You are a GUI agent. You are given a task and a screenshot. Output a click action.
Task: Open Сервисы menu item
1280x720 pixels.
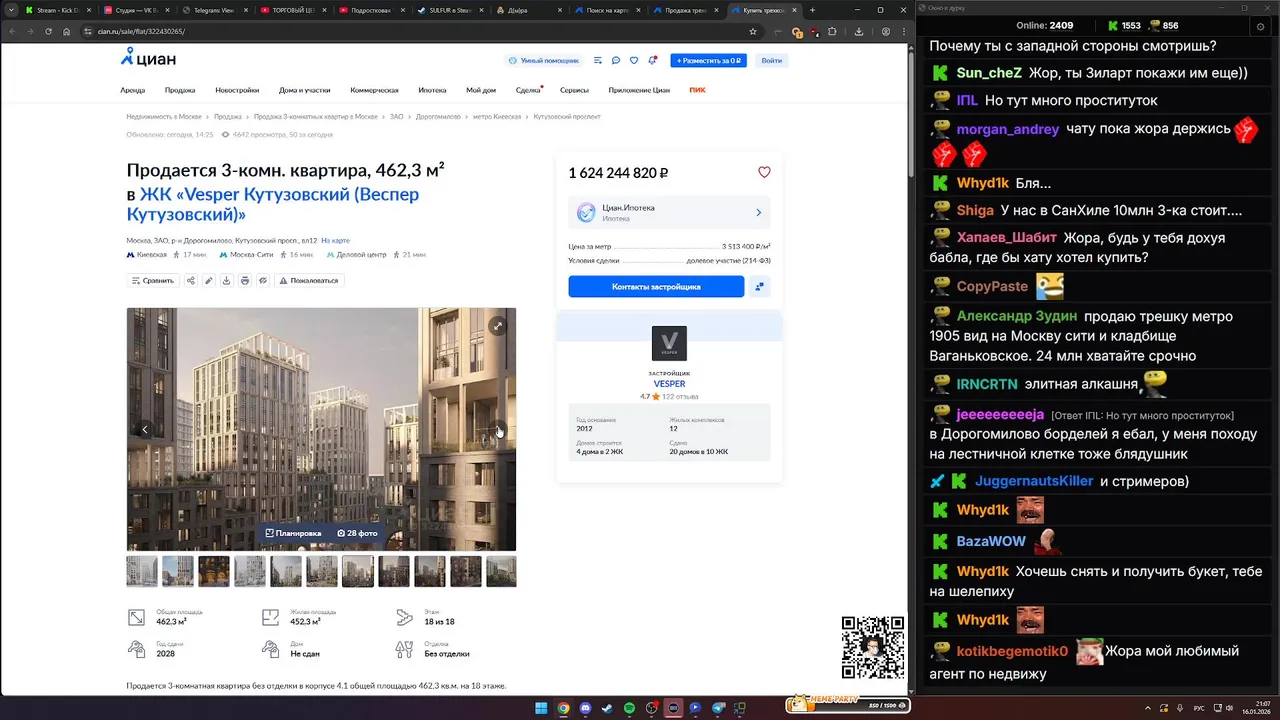tap(574, 90)
